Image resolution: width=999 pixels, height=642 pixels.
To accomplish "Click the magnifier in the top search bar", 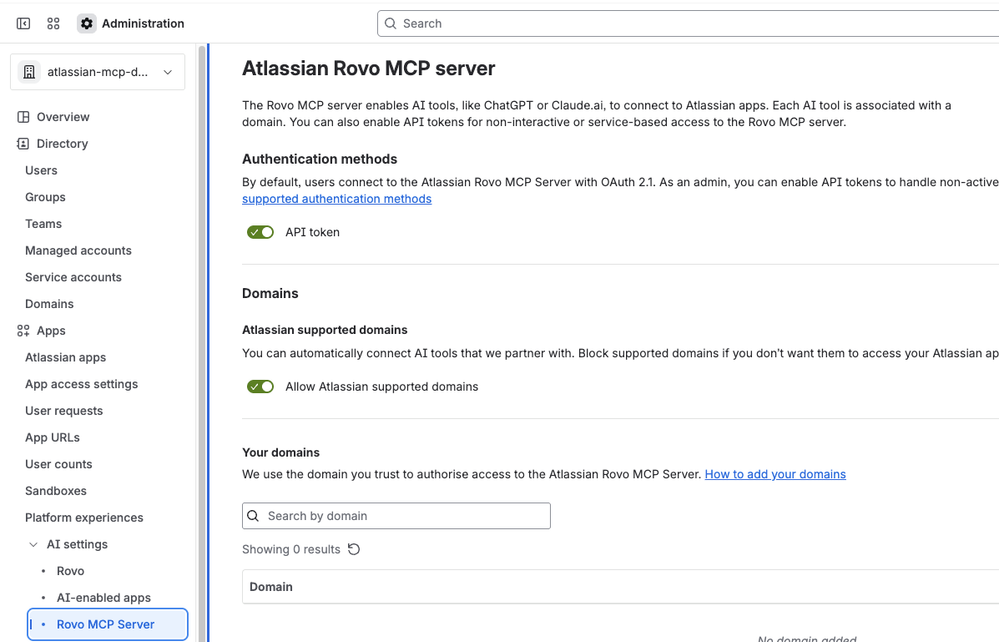I will click(390, 23).
